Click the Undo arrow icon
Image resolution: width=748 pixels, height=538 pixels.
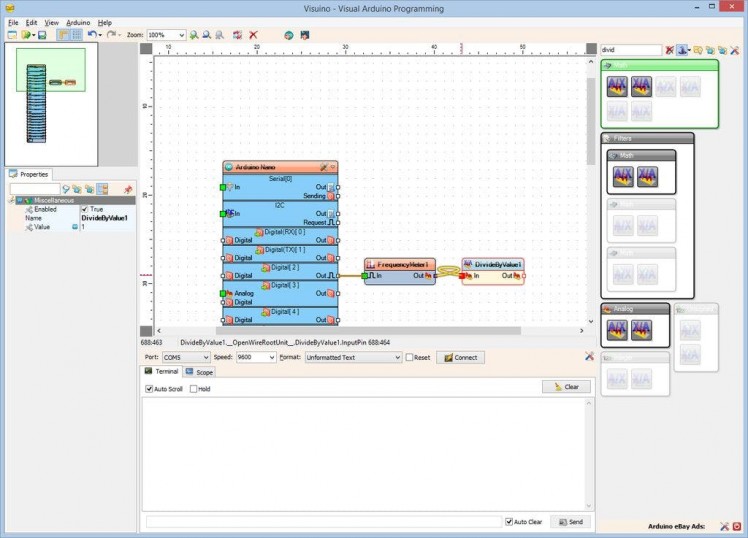(x=92, y=35)
